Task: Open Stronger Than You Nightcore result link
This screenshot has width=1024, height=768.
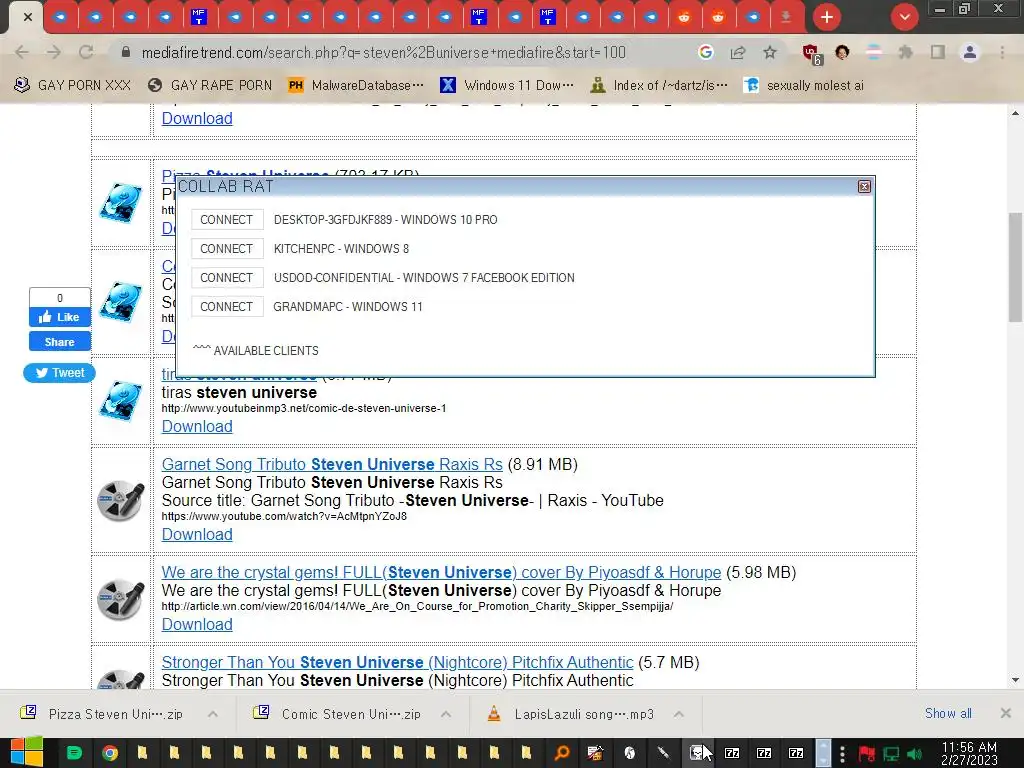Action: pyautogui.click(x=398, y=662)
